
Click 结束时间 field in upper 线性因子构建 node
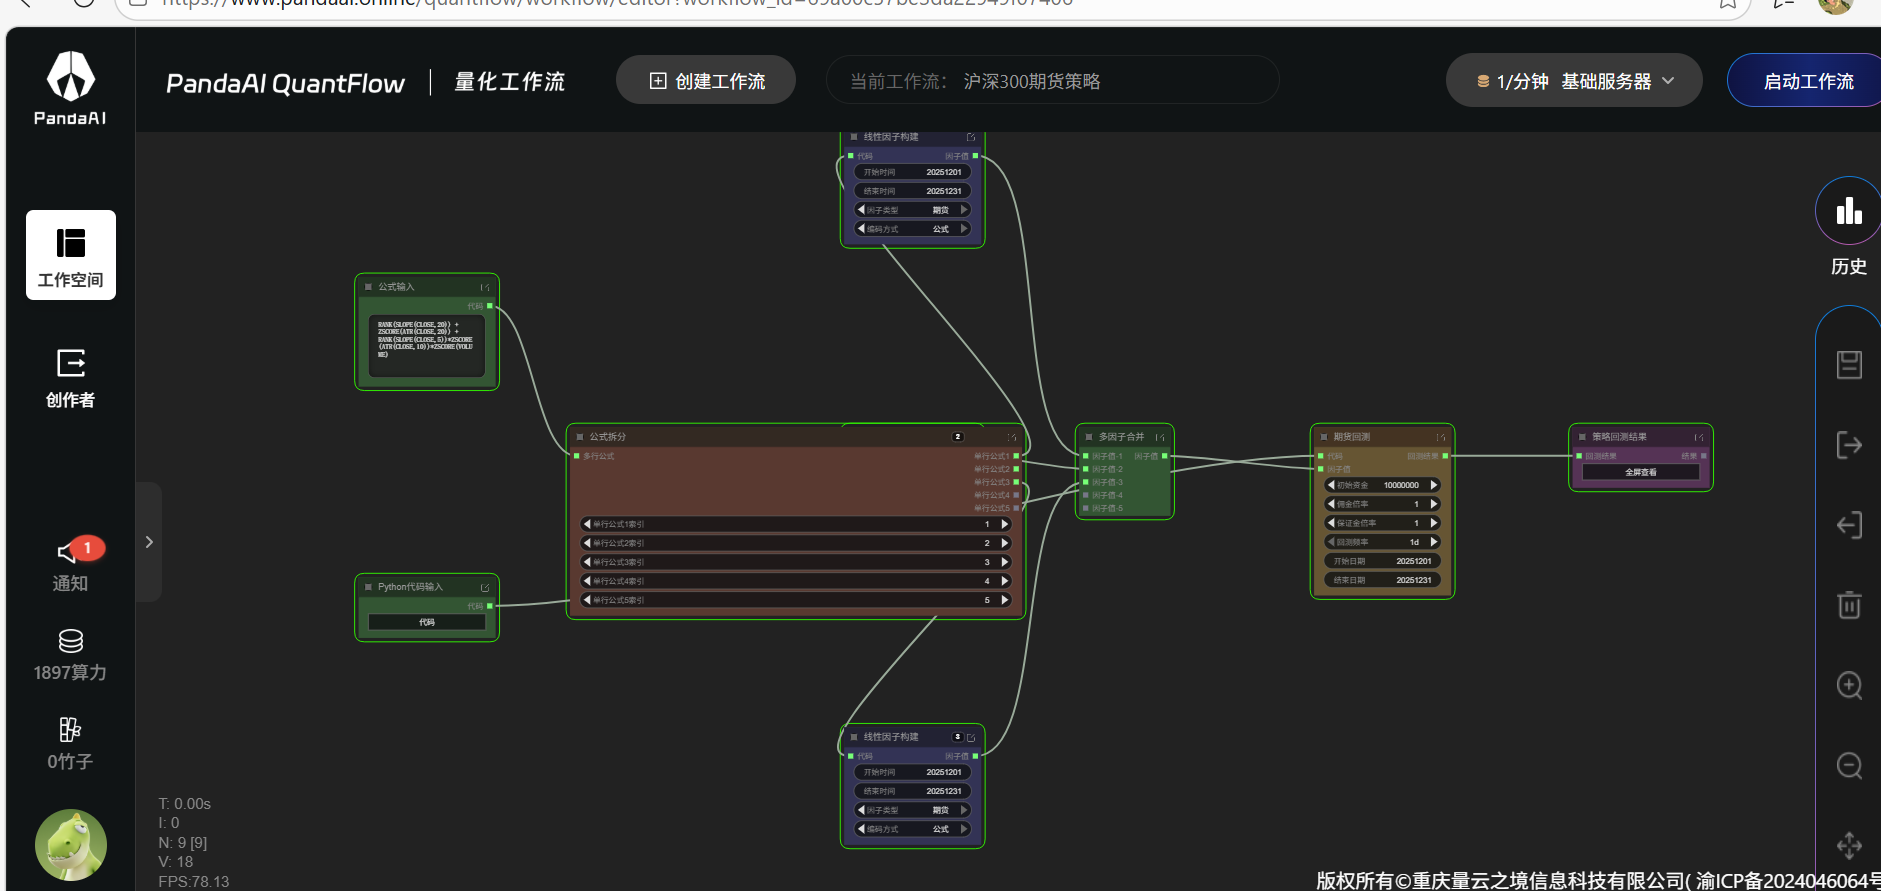(x=913, y=191)
